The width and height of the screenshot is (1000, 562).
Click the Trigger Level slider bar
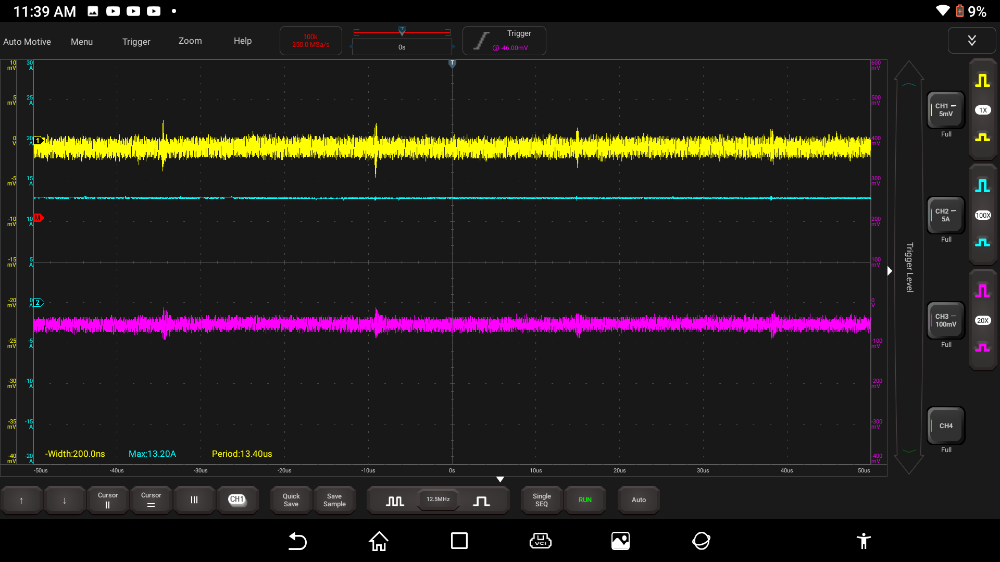point(908,266)
